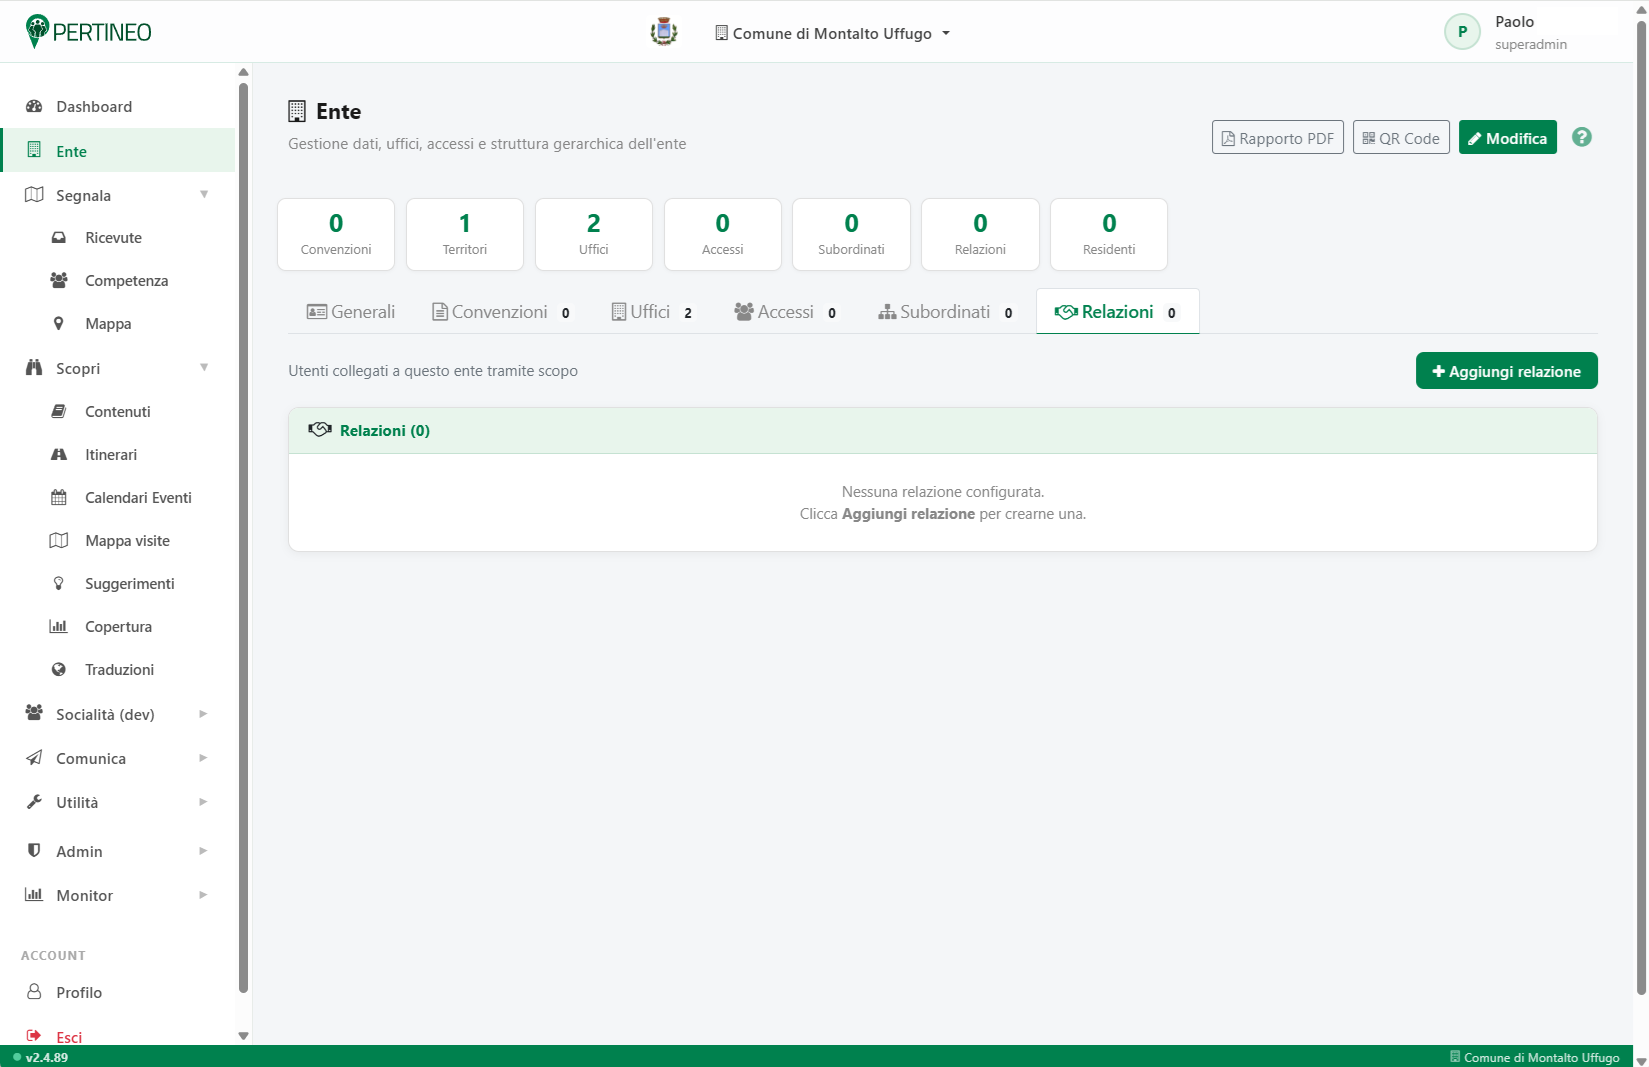
Task: Click the Accessi count card
Action: coord(723,234)
